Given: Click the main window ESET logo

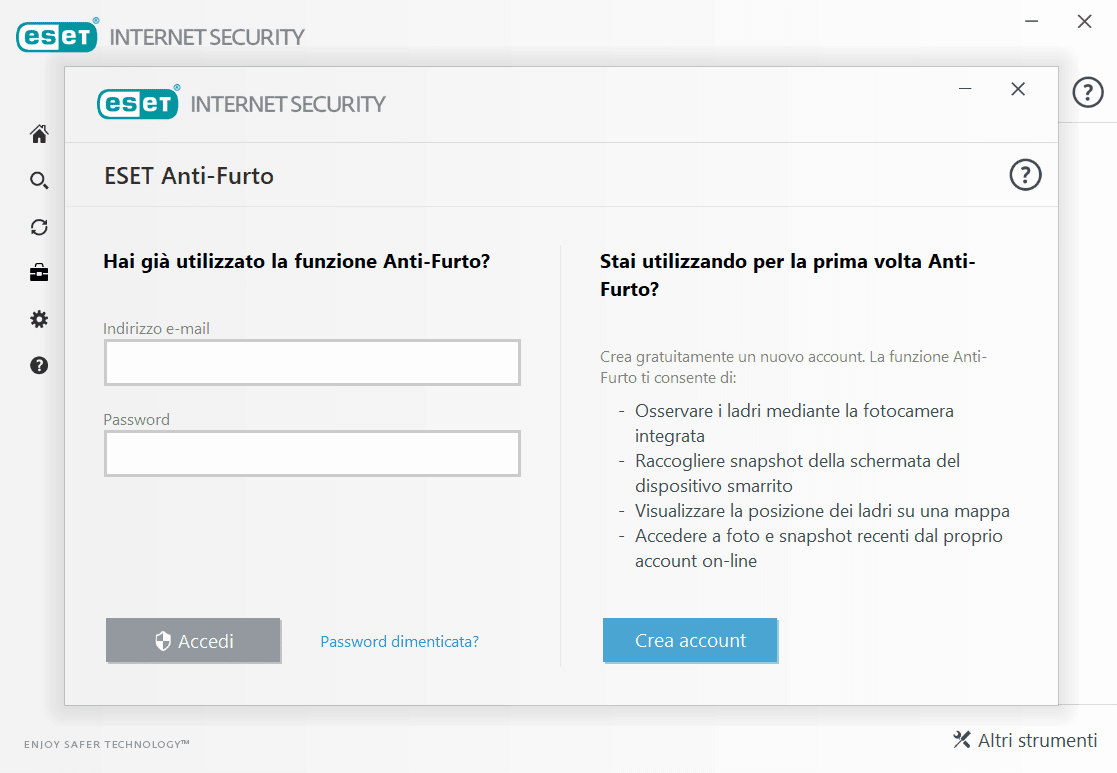Looking at the screenshot, I should pyautogui.click(x=57, y=36).
